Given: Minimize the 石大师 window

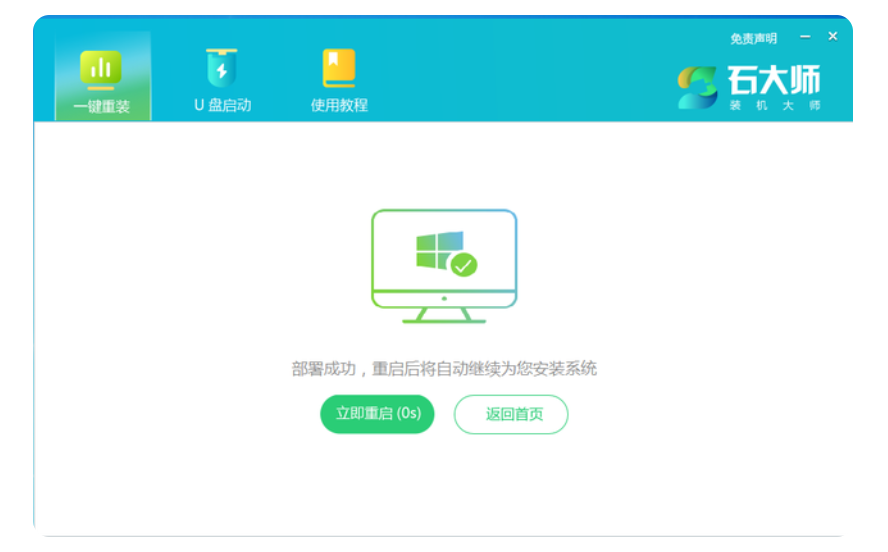Looking at the screenshot, I should [x=805, y=37].
